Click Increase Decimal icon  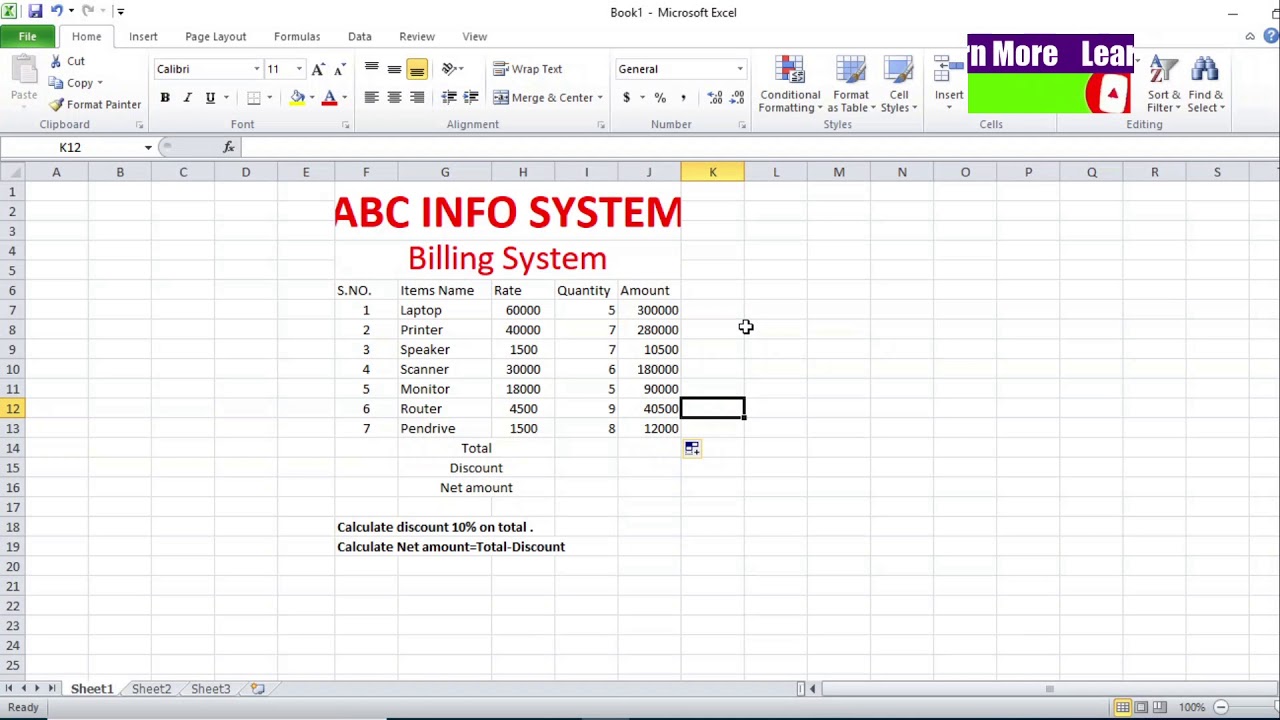coord(715,98)
